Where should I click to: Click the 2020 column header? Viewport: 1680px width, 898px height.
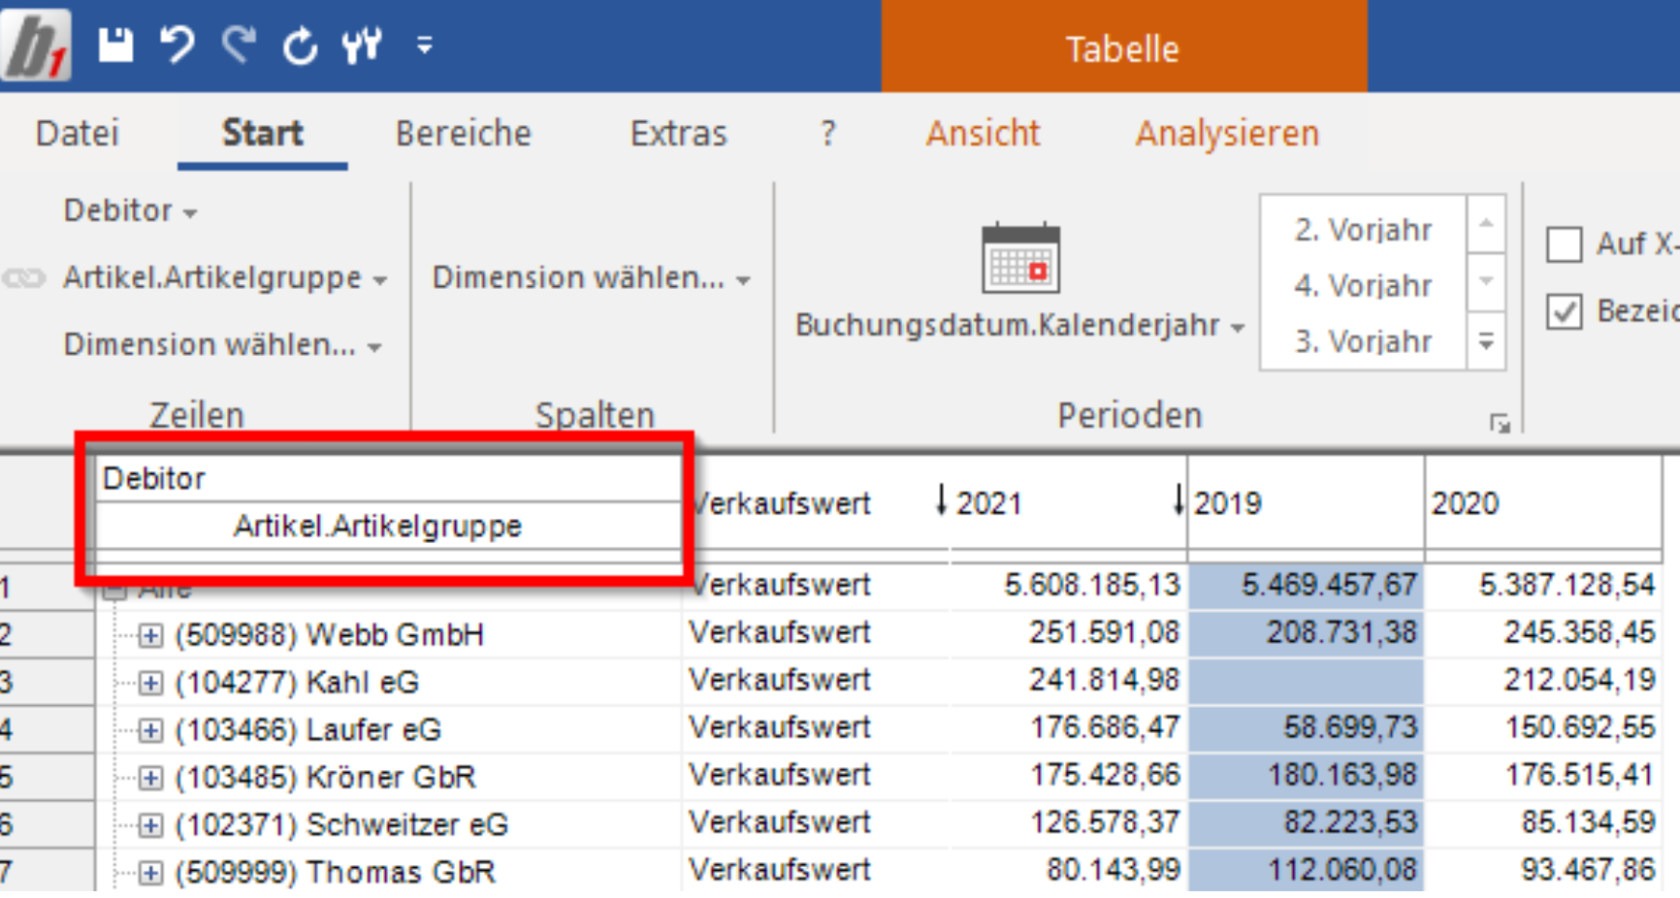point(1543,502)
